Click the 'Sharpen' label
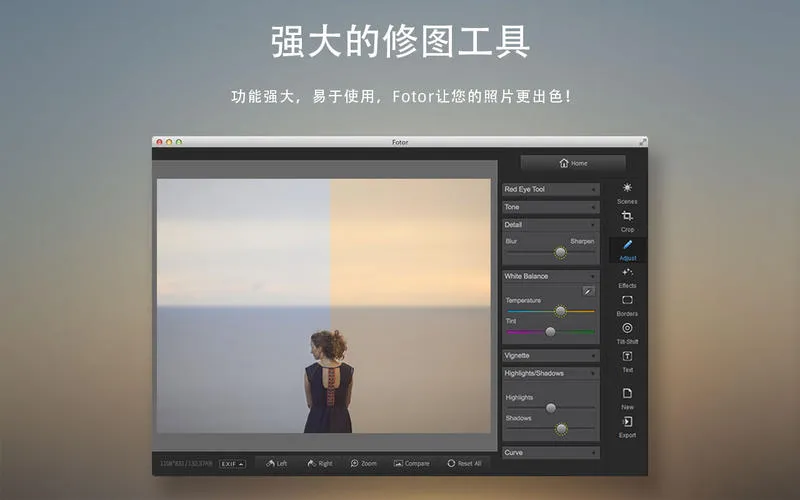Viewport: 800px width, 500px height. (582, 241)
